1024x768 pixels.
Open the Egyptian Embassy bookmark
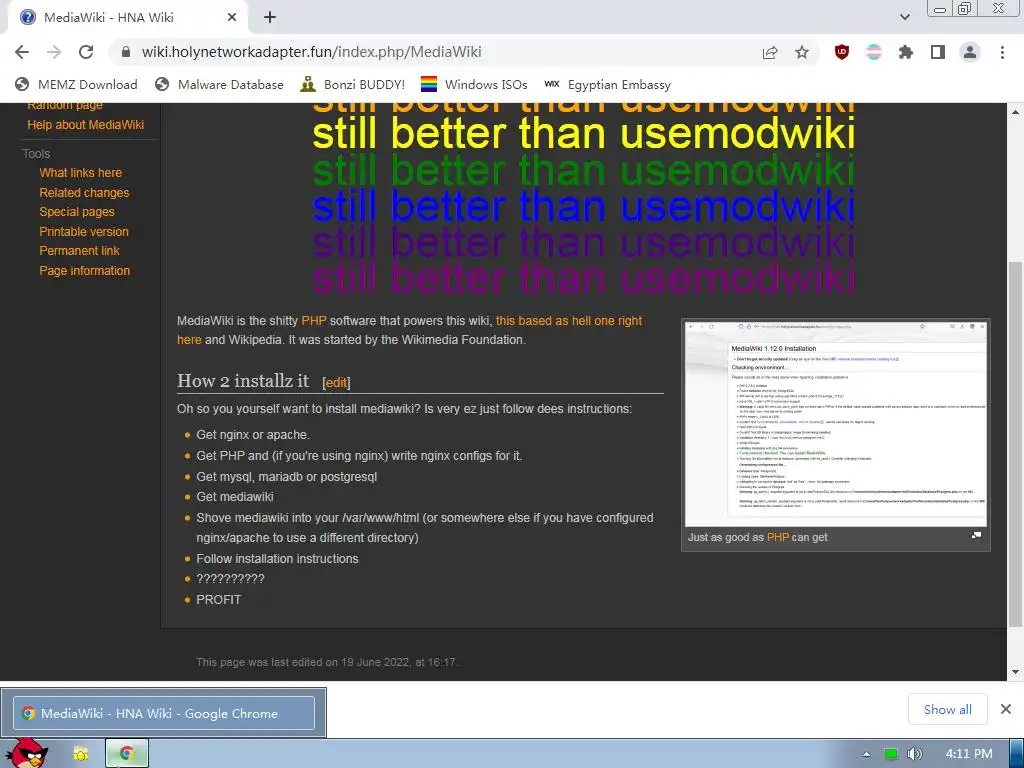click(607, 84)
